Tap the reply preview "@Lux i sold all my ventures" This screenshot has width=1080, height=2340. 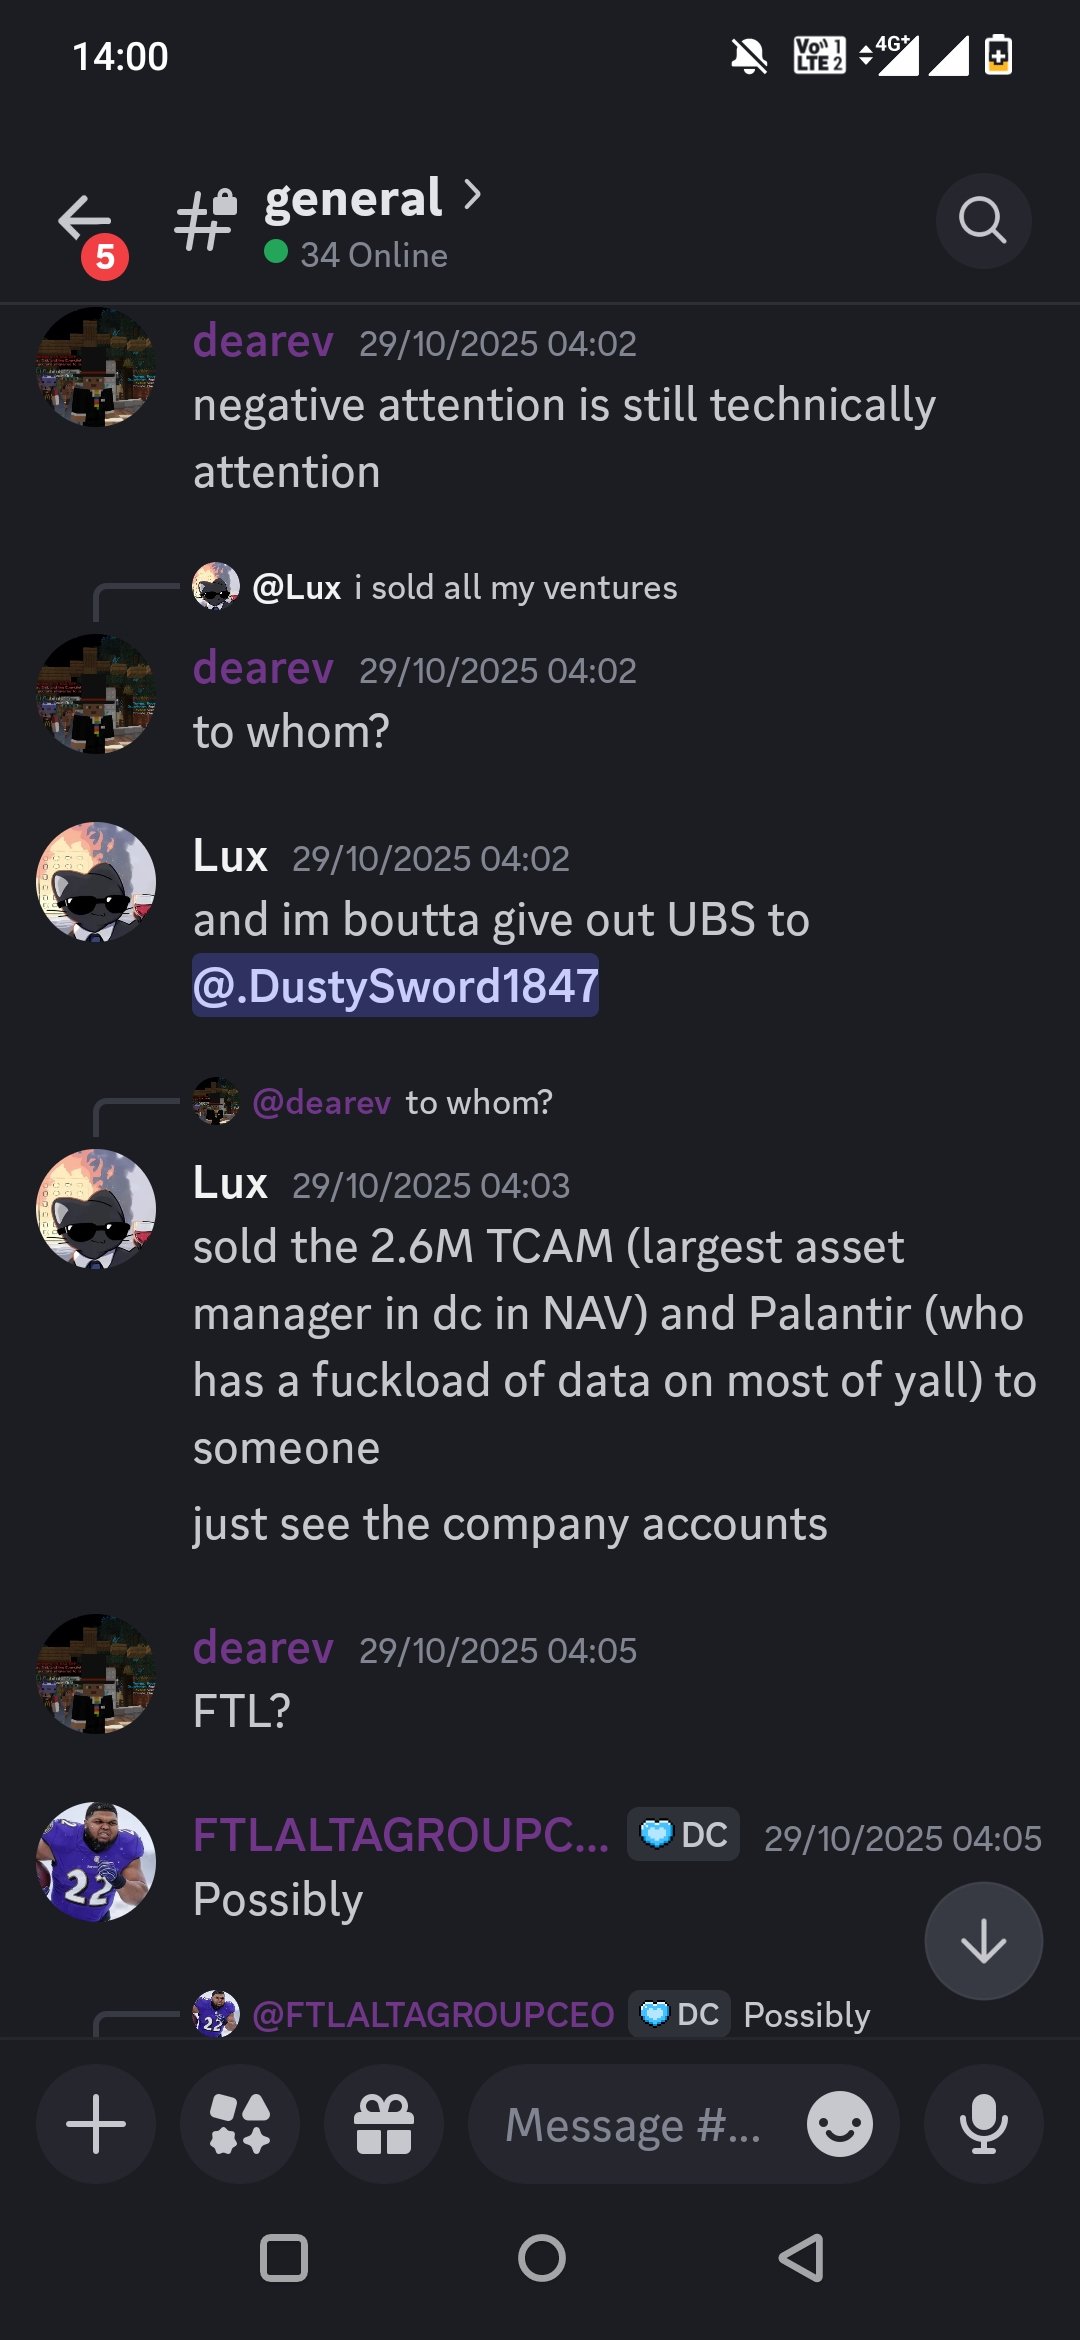click(465, 587)
